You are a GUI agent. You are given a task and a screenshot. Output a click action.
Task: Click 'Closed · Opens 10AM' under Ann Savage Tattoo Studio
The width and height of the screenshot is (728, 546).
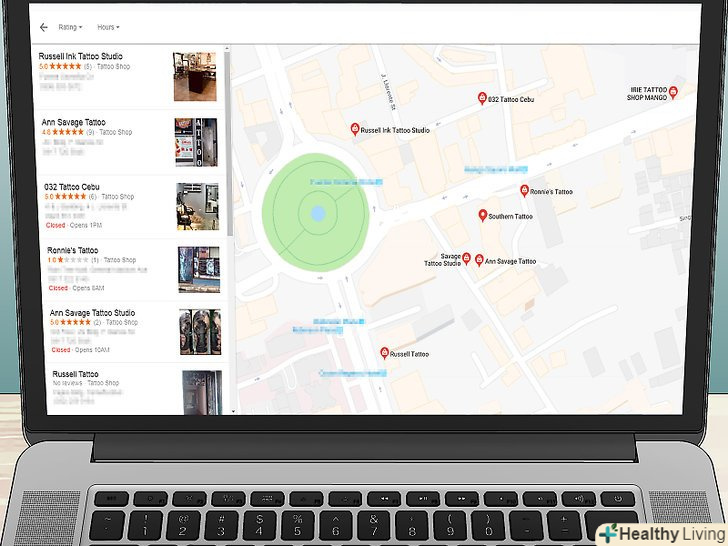(x=80, y=350)
